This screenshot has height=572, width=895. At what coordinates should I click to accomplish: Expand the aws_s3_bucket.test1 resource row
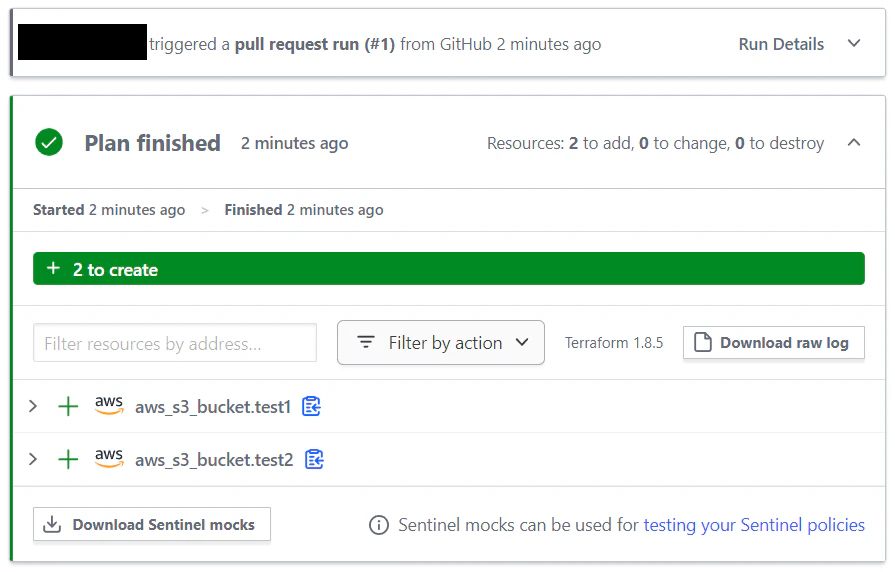(x=33, y=406)
